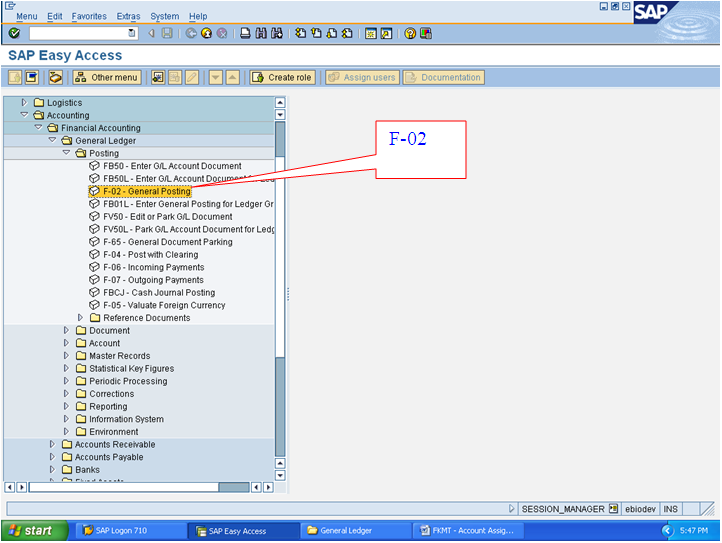Viewport: 722px width, 543px height.
Task: Click the Create New Session icon
Action: 371,33
